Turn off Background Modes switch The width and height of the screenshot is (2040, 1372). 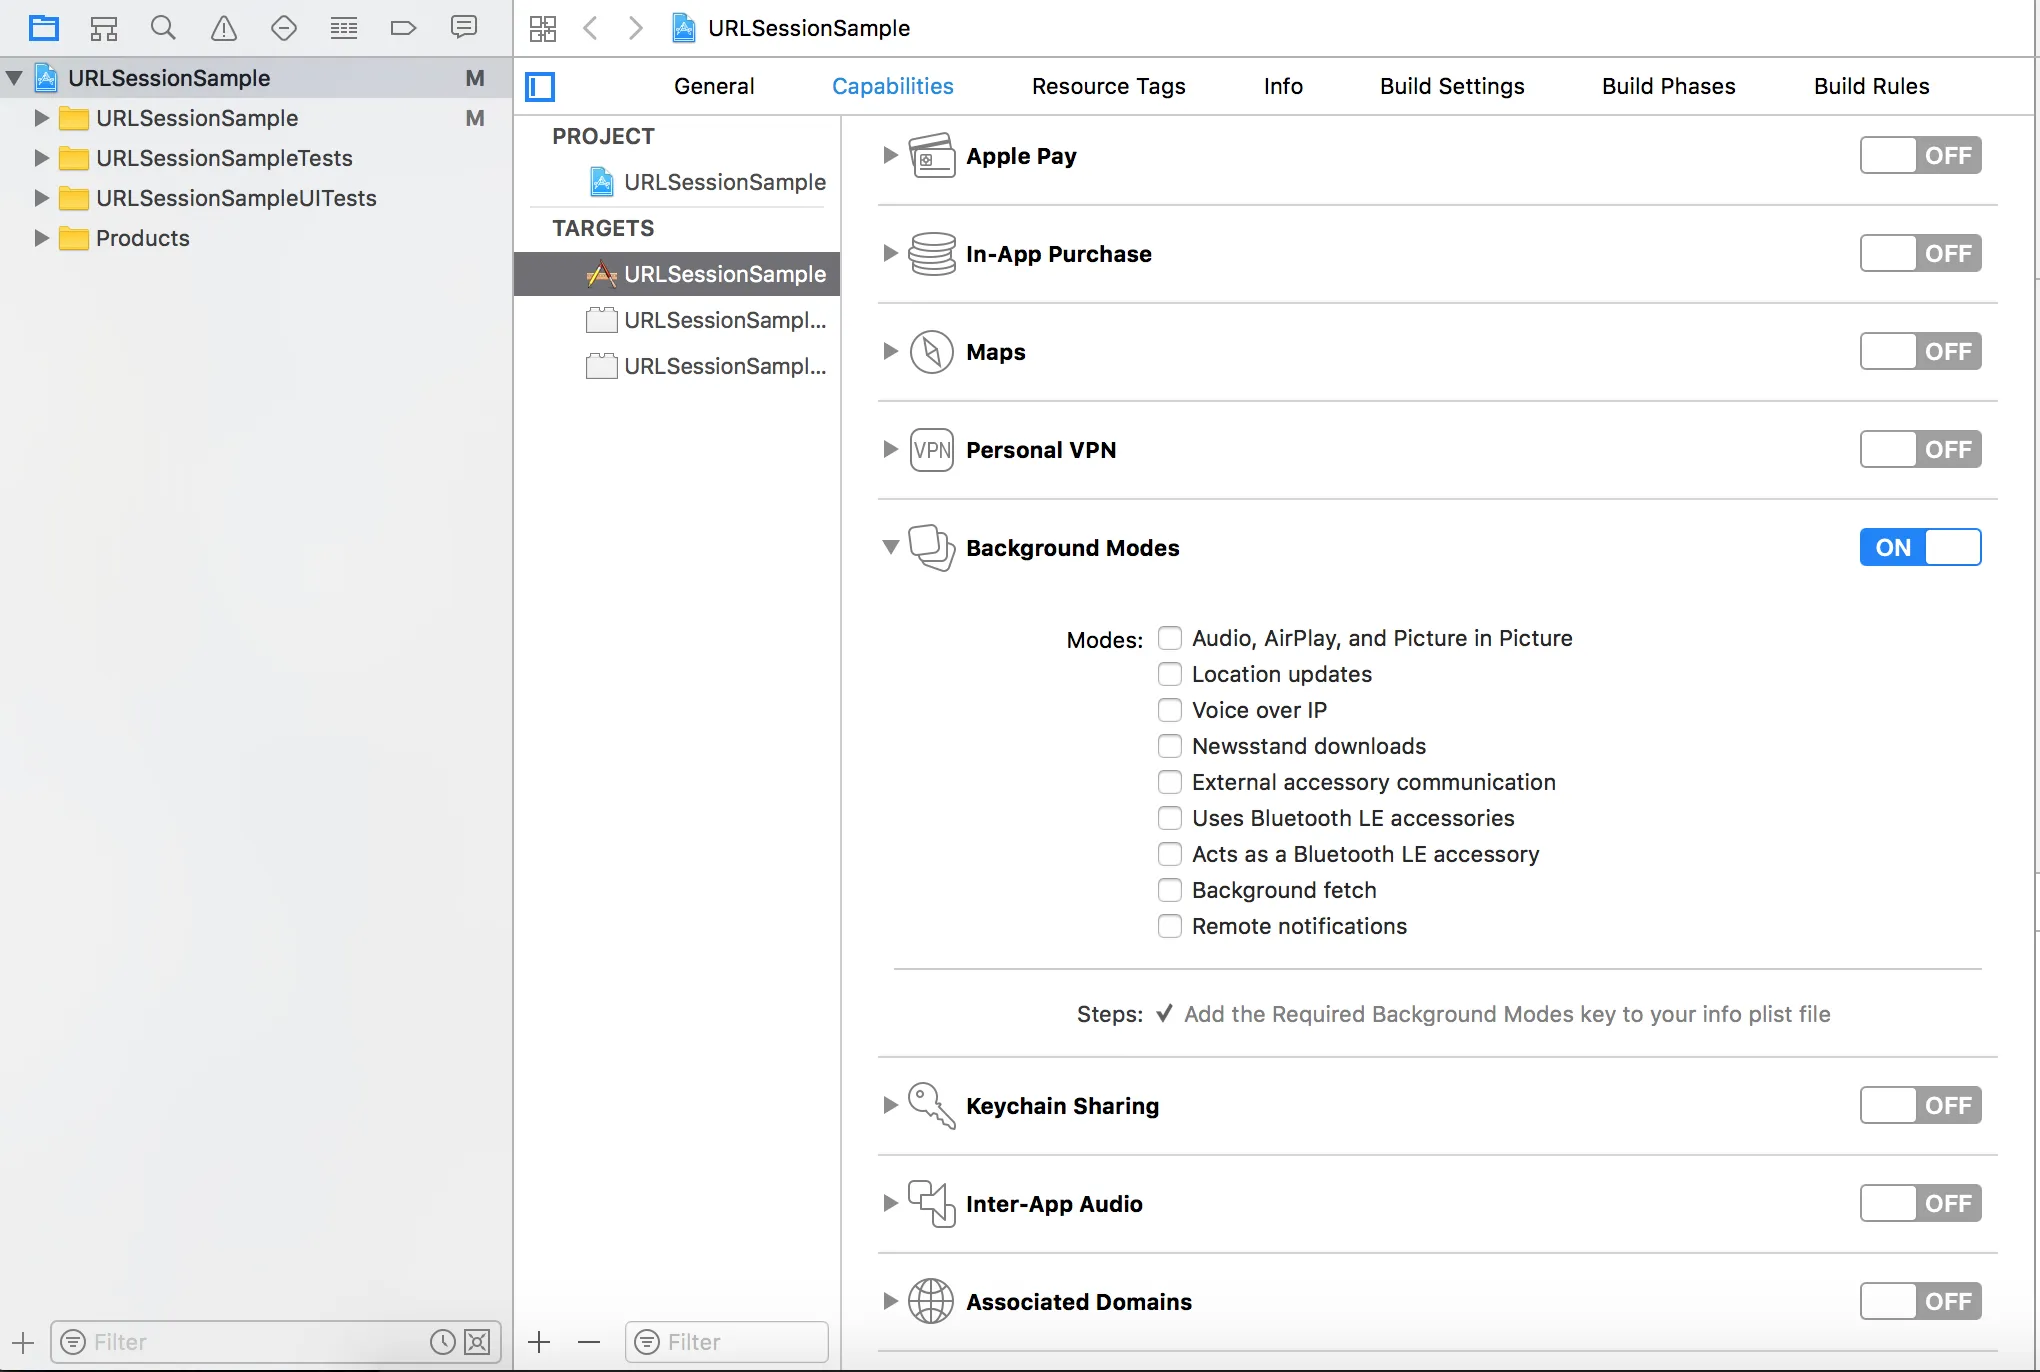tap(1919, 547)
